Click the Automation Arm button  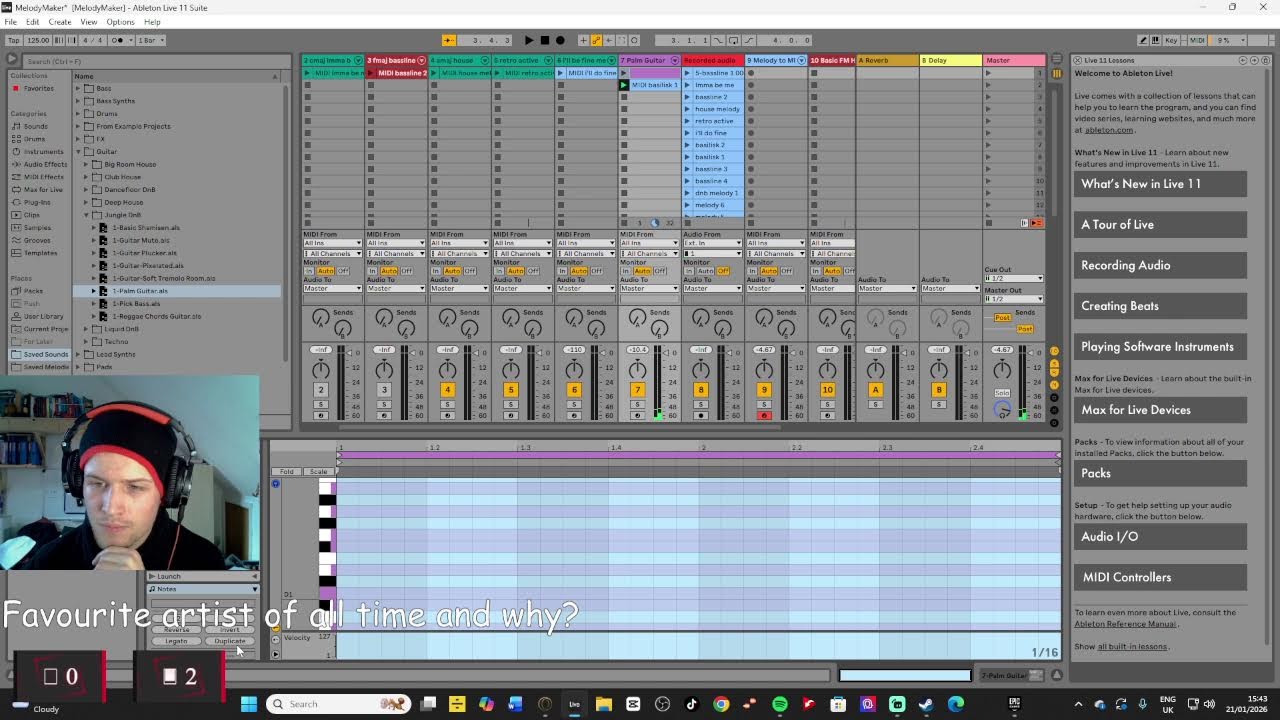[x=596, y=40]
